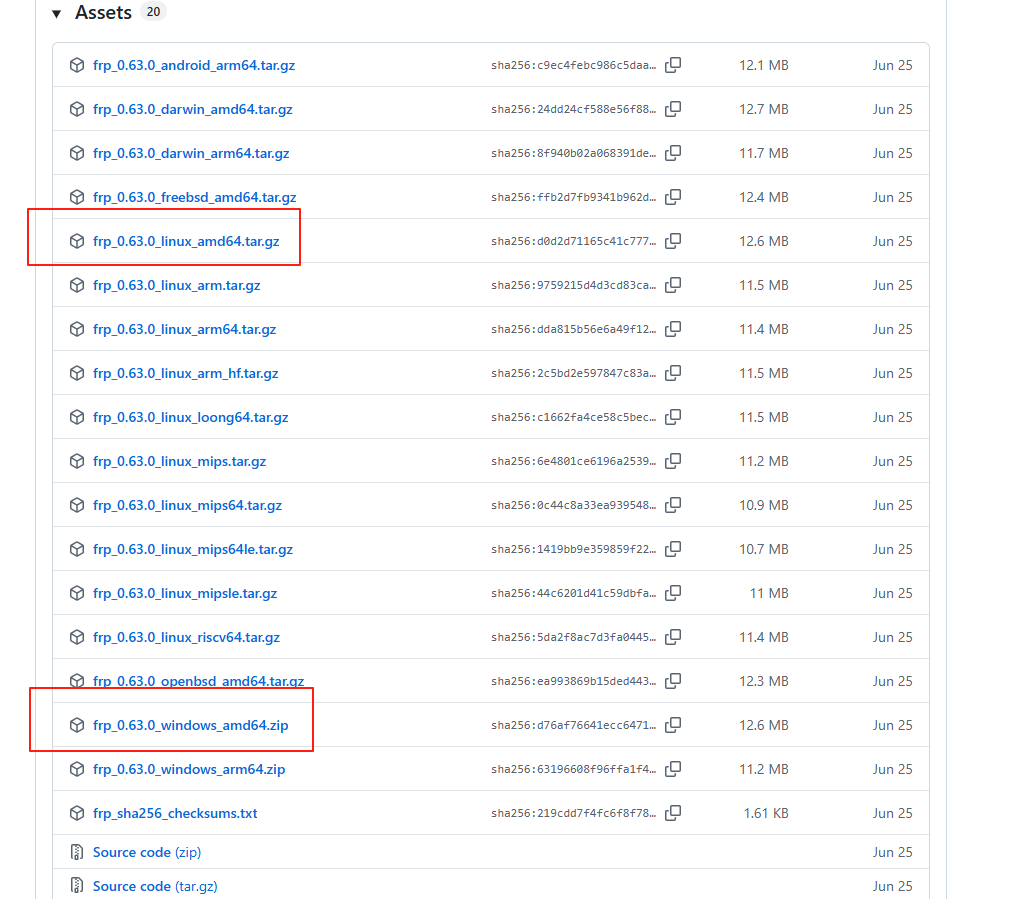The width and height of the screenshot is (1013, 899).
Task: Download frp_0.63.0_linux_amd64.tar.gz
Action: (x=186, y=241)
